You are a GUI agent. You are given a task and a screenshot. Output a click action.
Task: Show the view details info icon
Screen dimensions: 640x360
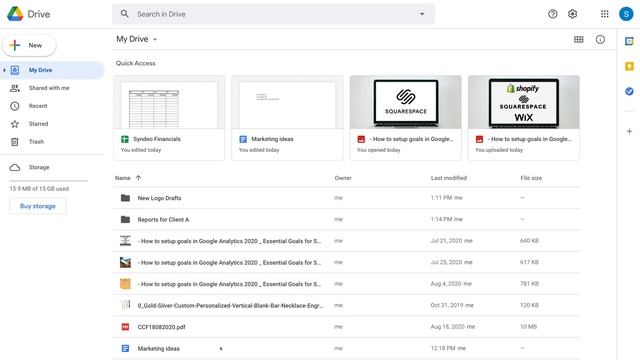coord(600,39)
